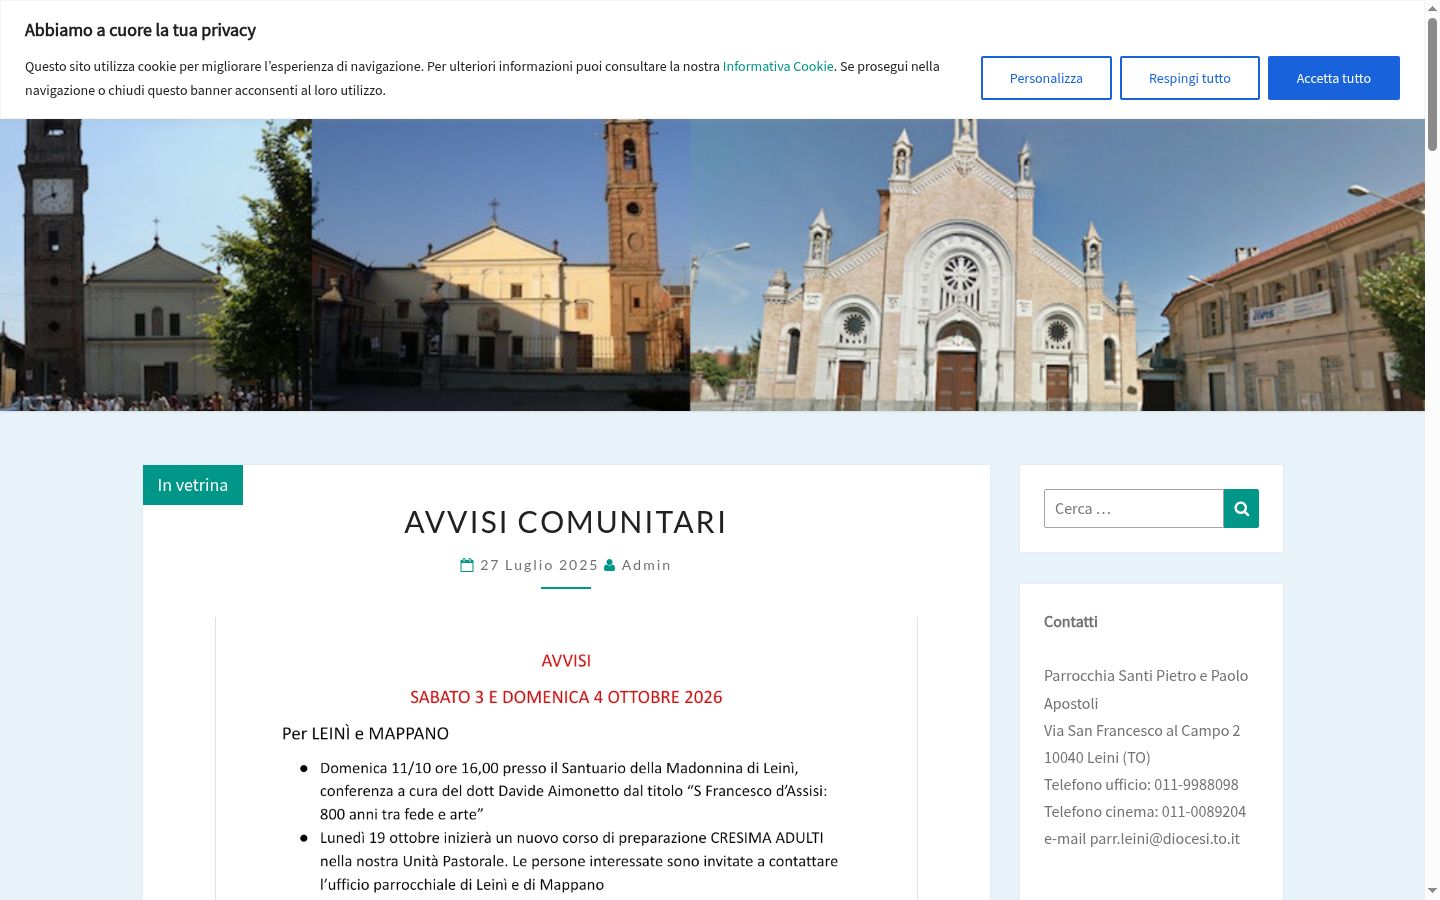
Task: Open the AVVISI COMUNITARI post title
Action: click(566, 522)
